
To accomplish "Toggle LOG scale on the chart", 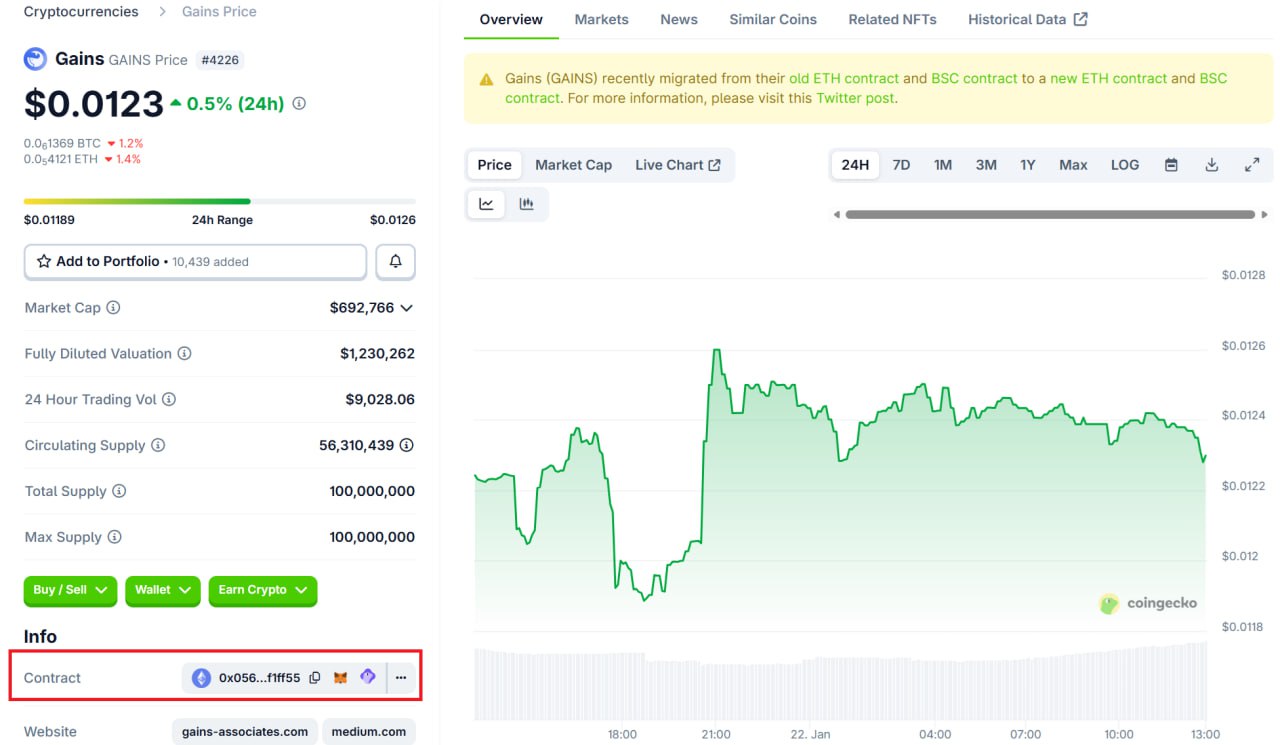I will tap(1124, 165).
